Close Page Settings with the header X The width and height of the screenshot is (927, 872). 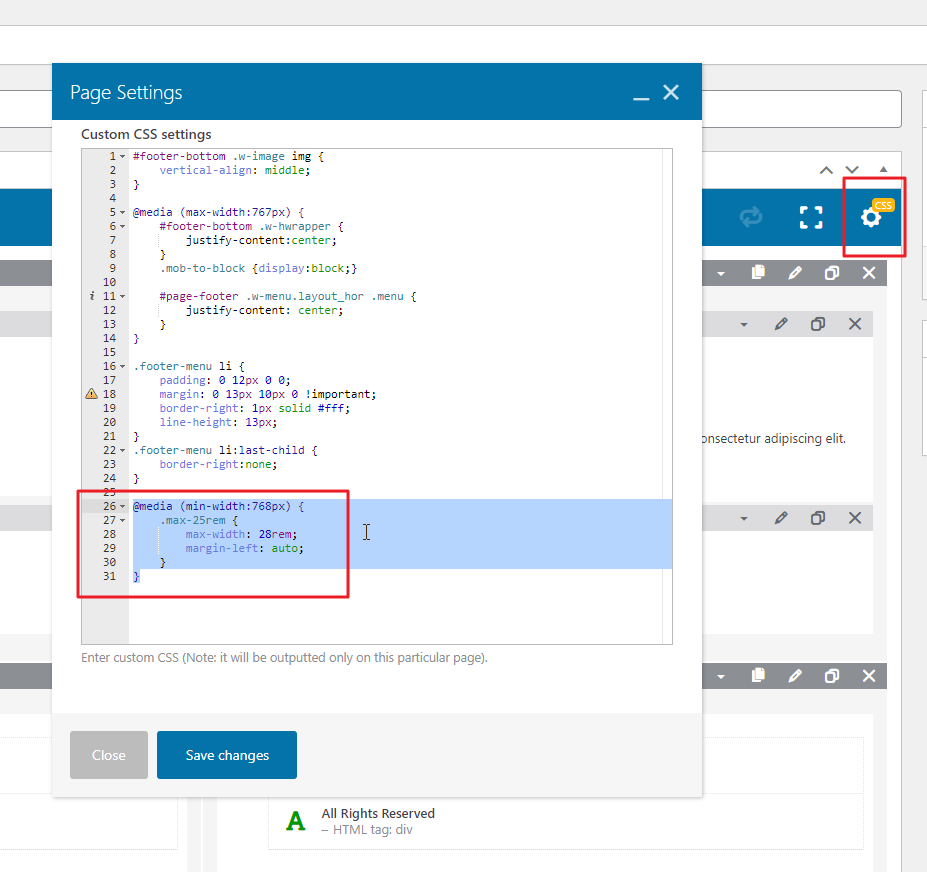point(671,92)
